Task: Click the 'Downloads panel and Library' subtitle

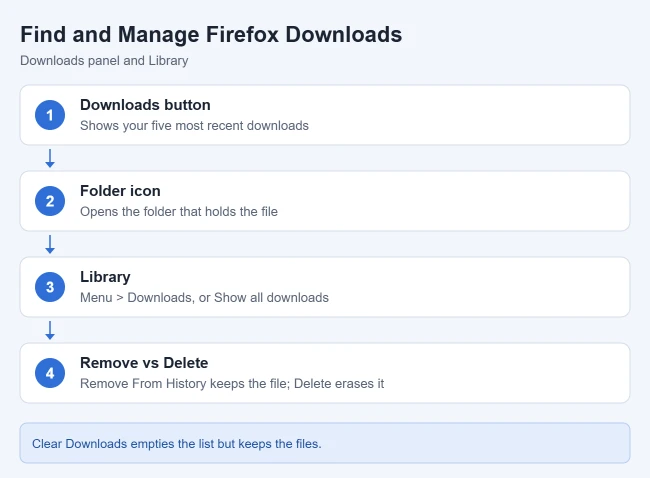Action: [x=104, y=61]
